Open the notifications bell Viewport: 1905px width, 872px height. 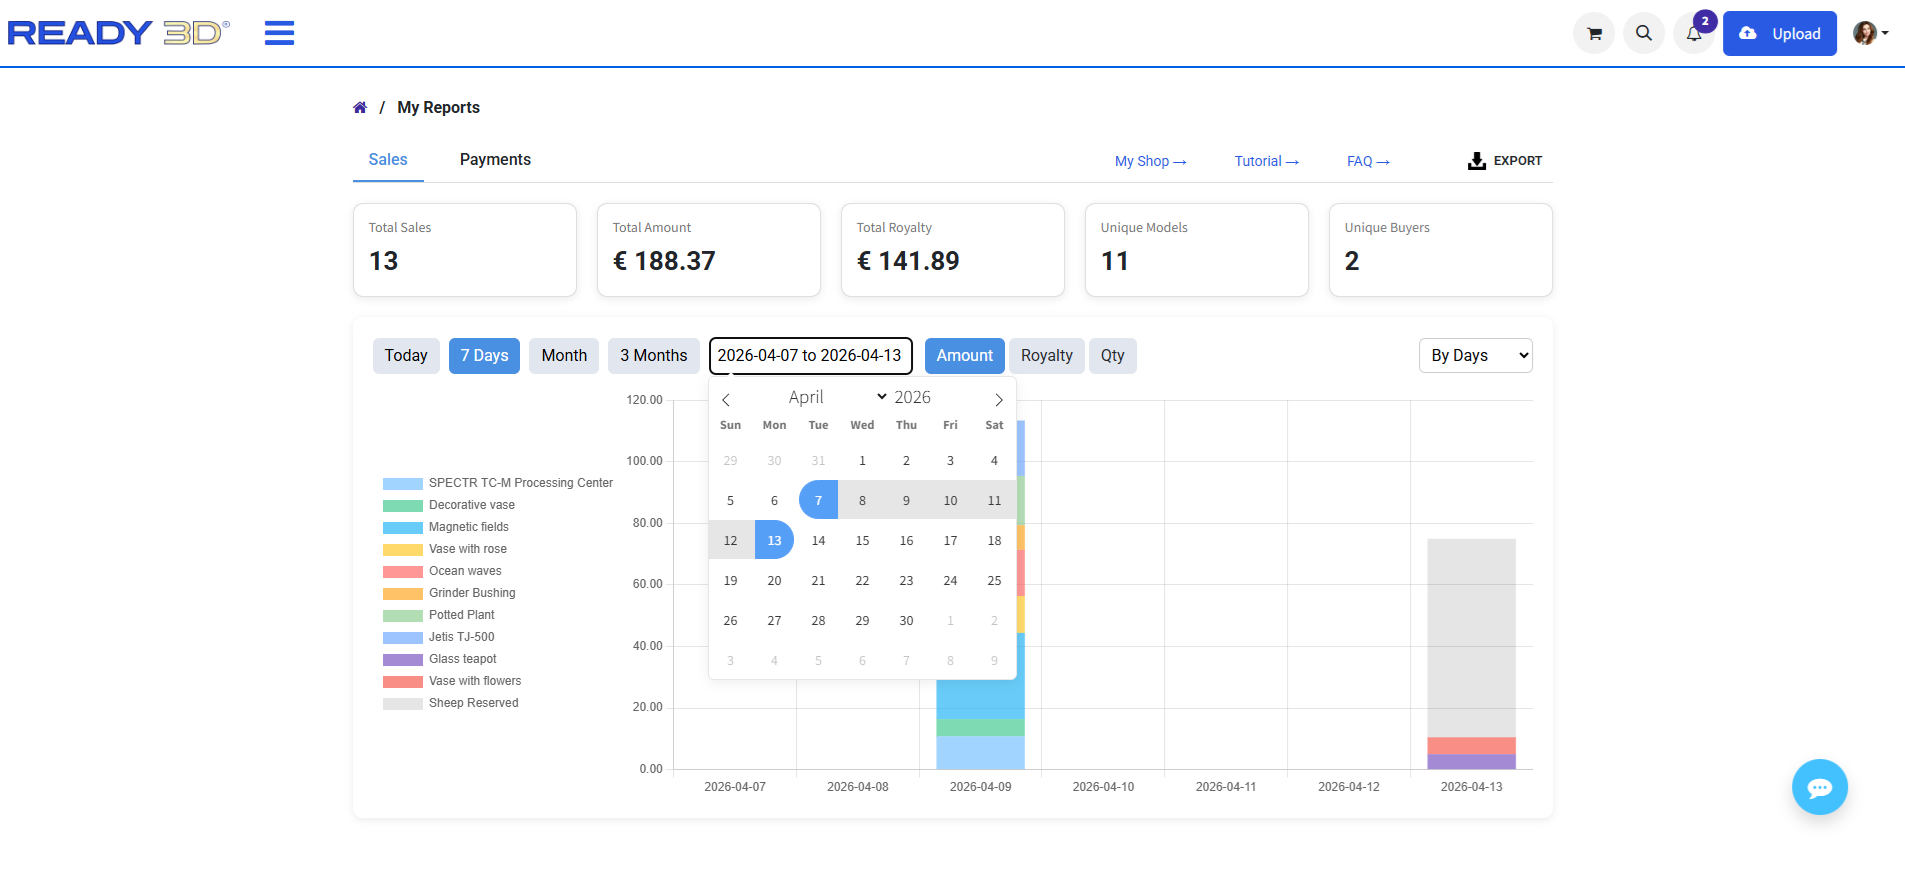tap(1694, 34)
